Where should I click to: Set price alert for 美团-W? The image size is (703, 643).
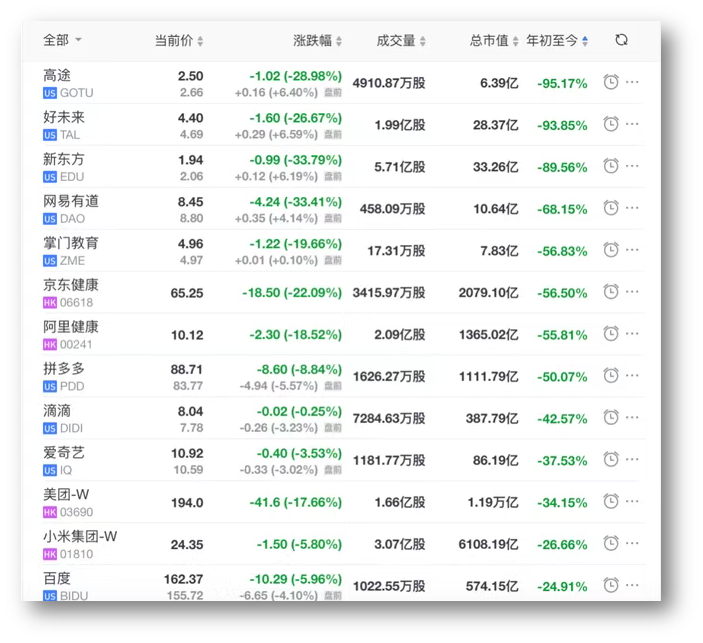click(611, 501)
